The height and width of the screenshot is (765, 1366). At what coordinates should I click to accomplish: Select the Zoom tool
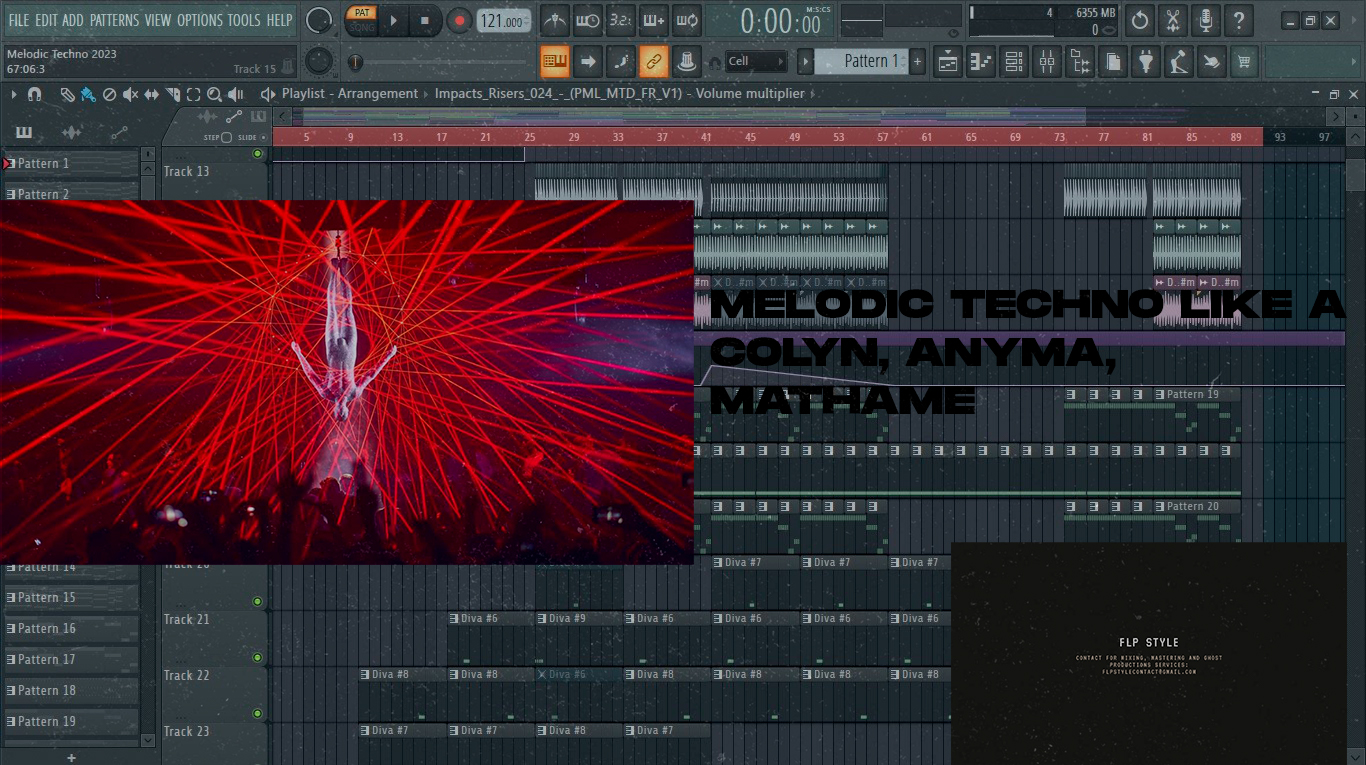point(215,94)
